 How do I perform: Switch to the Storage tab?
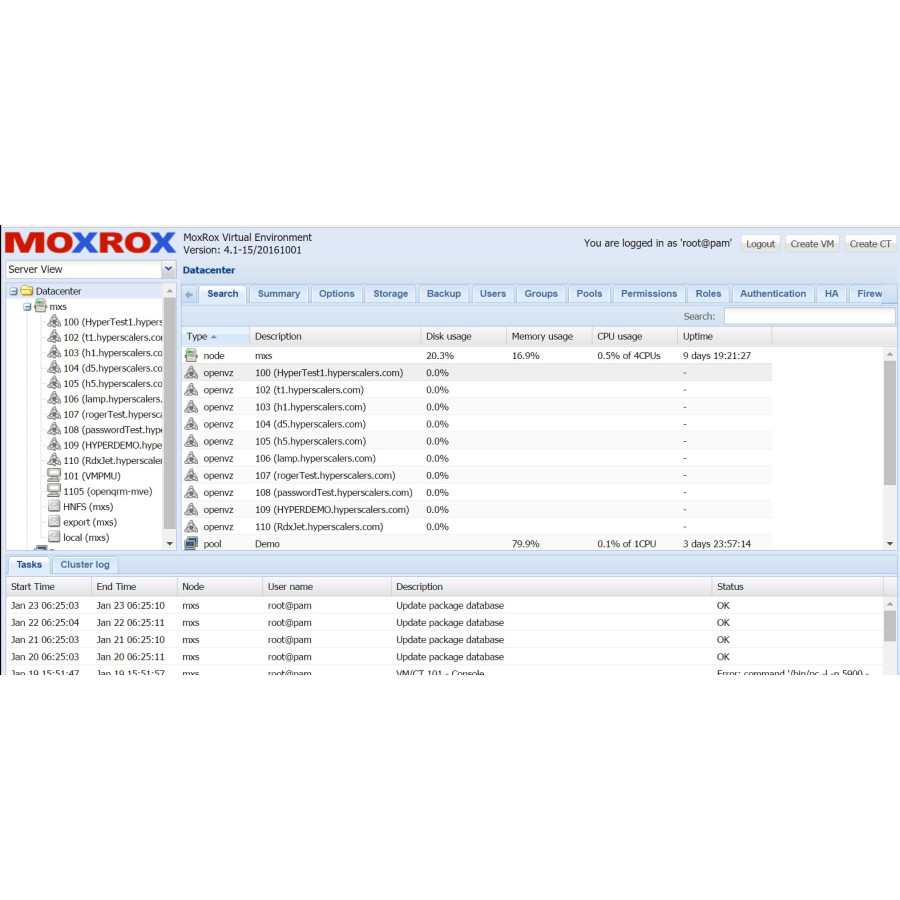coord(390,294)
